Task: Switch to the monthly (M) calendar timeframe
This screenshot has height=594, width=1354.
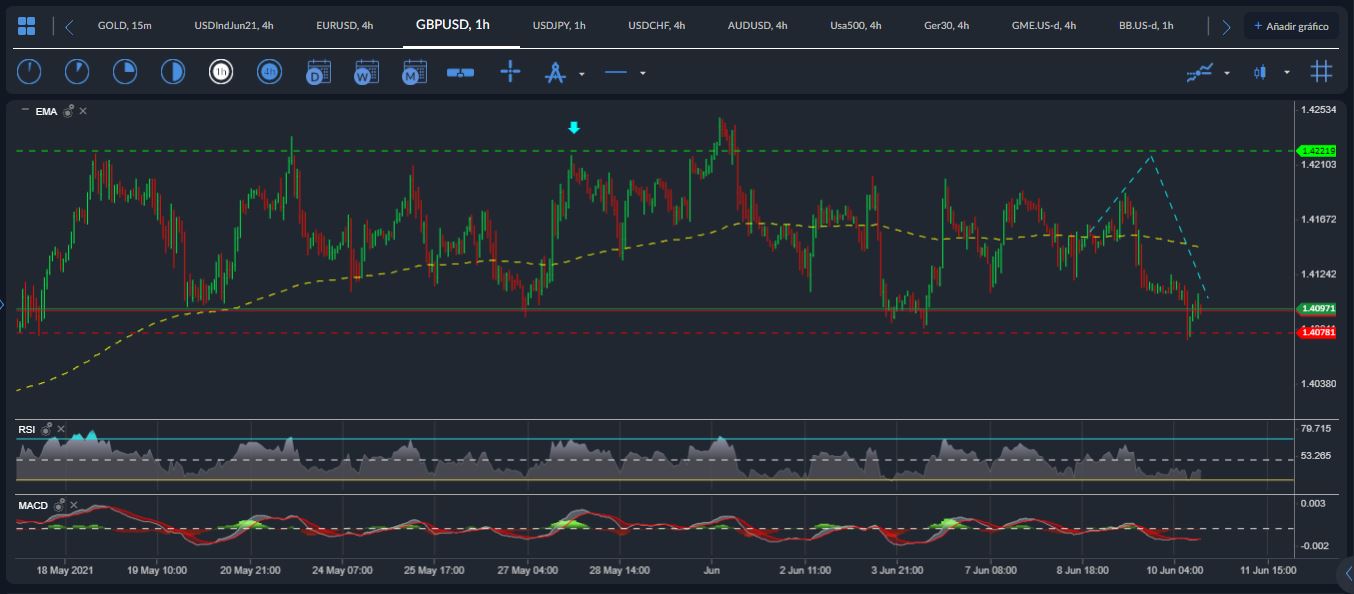Action: pyautogui.click(x=414, y=72)
